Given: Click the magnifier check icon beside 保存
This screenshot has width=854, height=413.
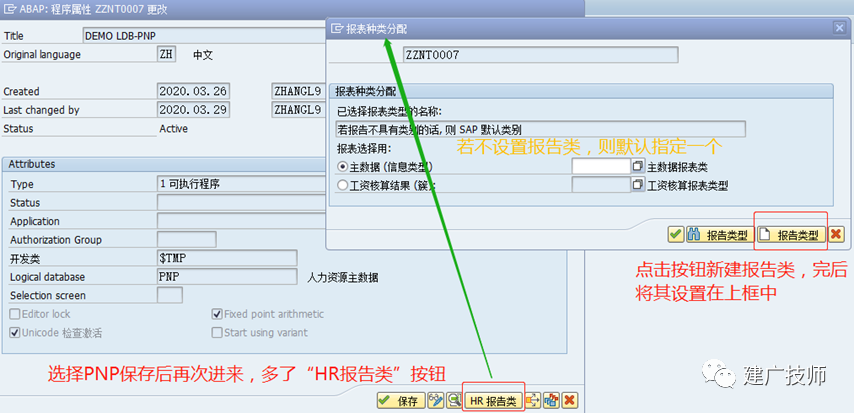Looking at the screenshot, I should [x=454, y=401].
